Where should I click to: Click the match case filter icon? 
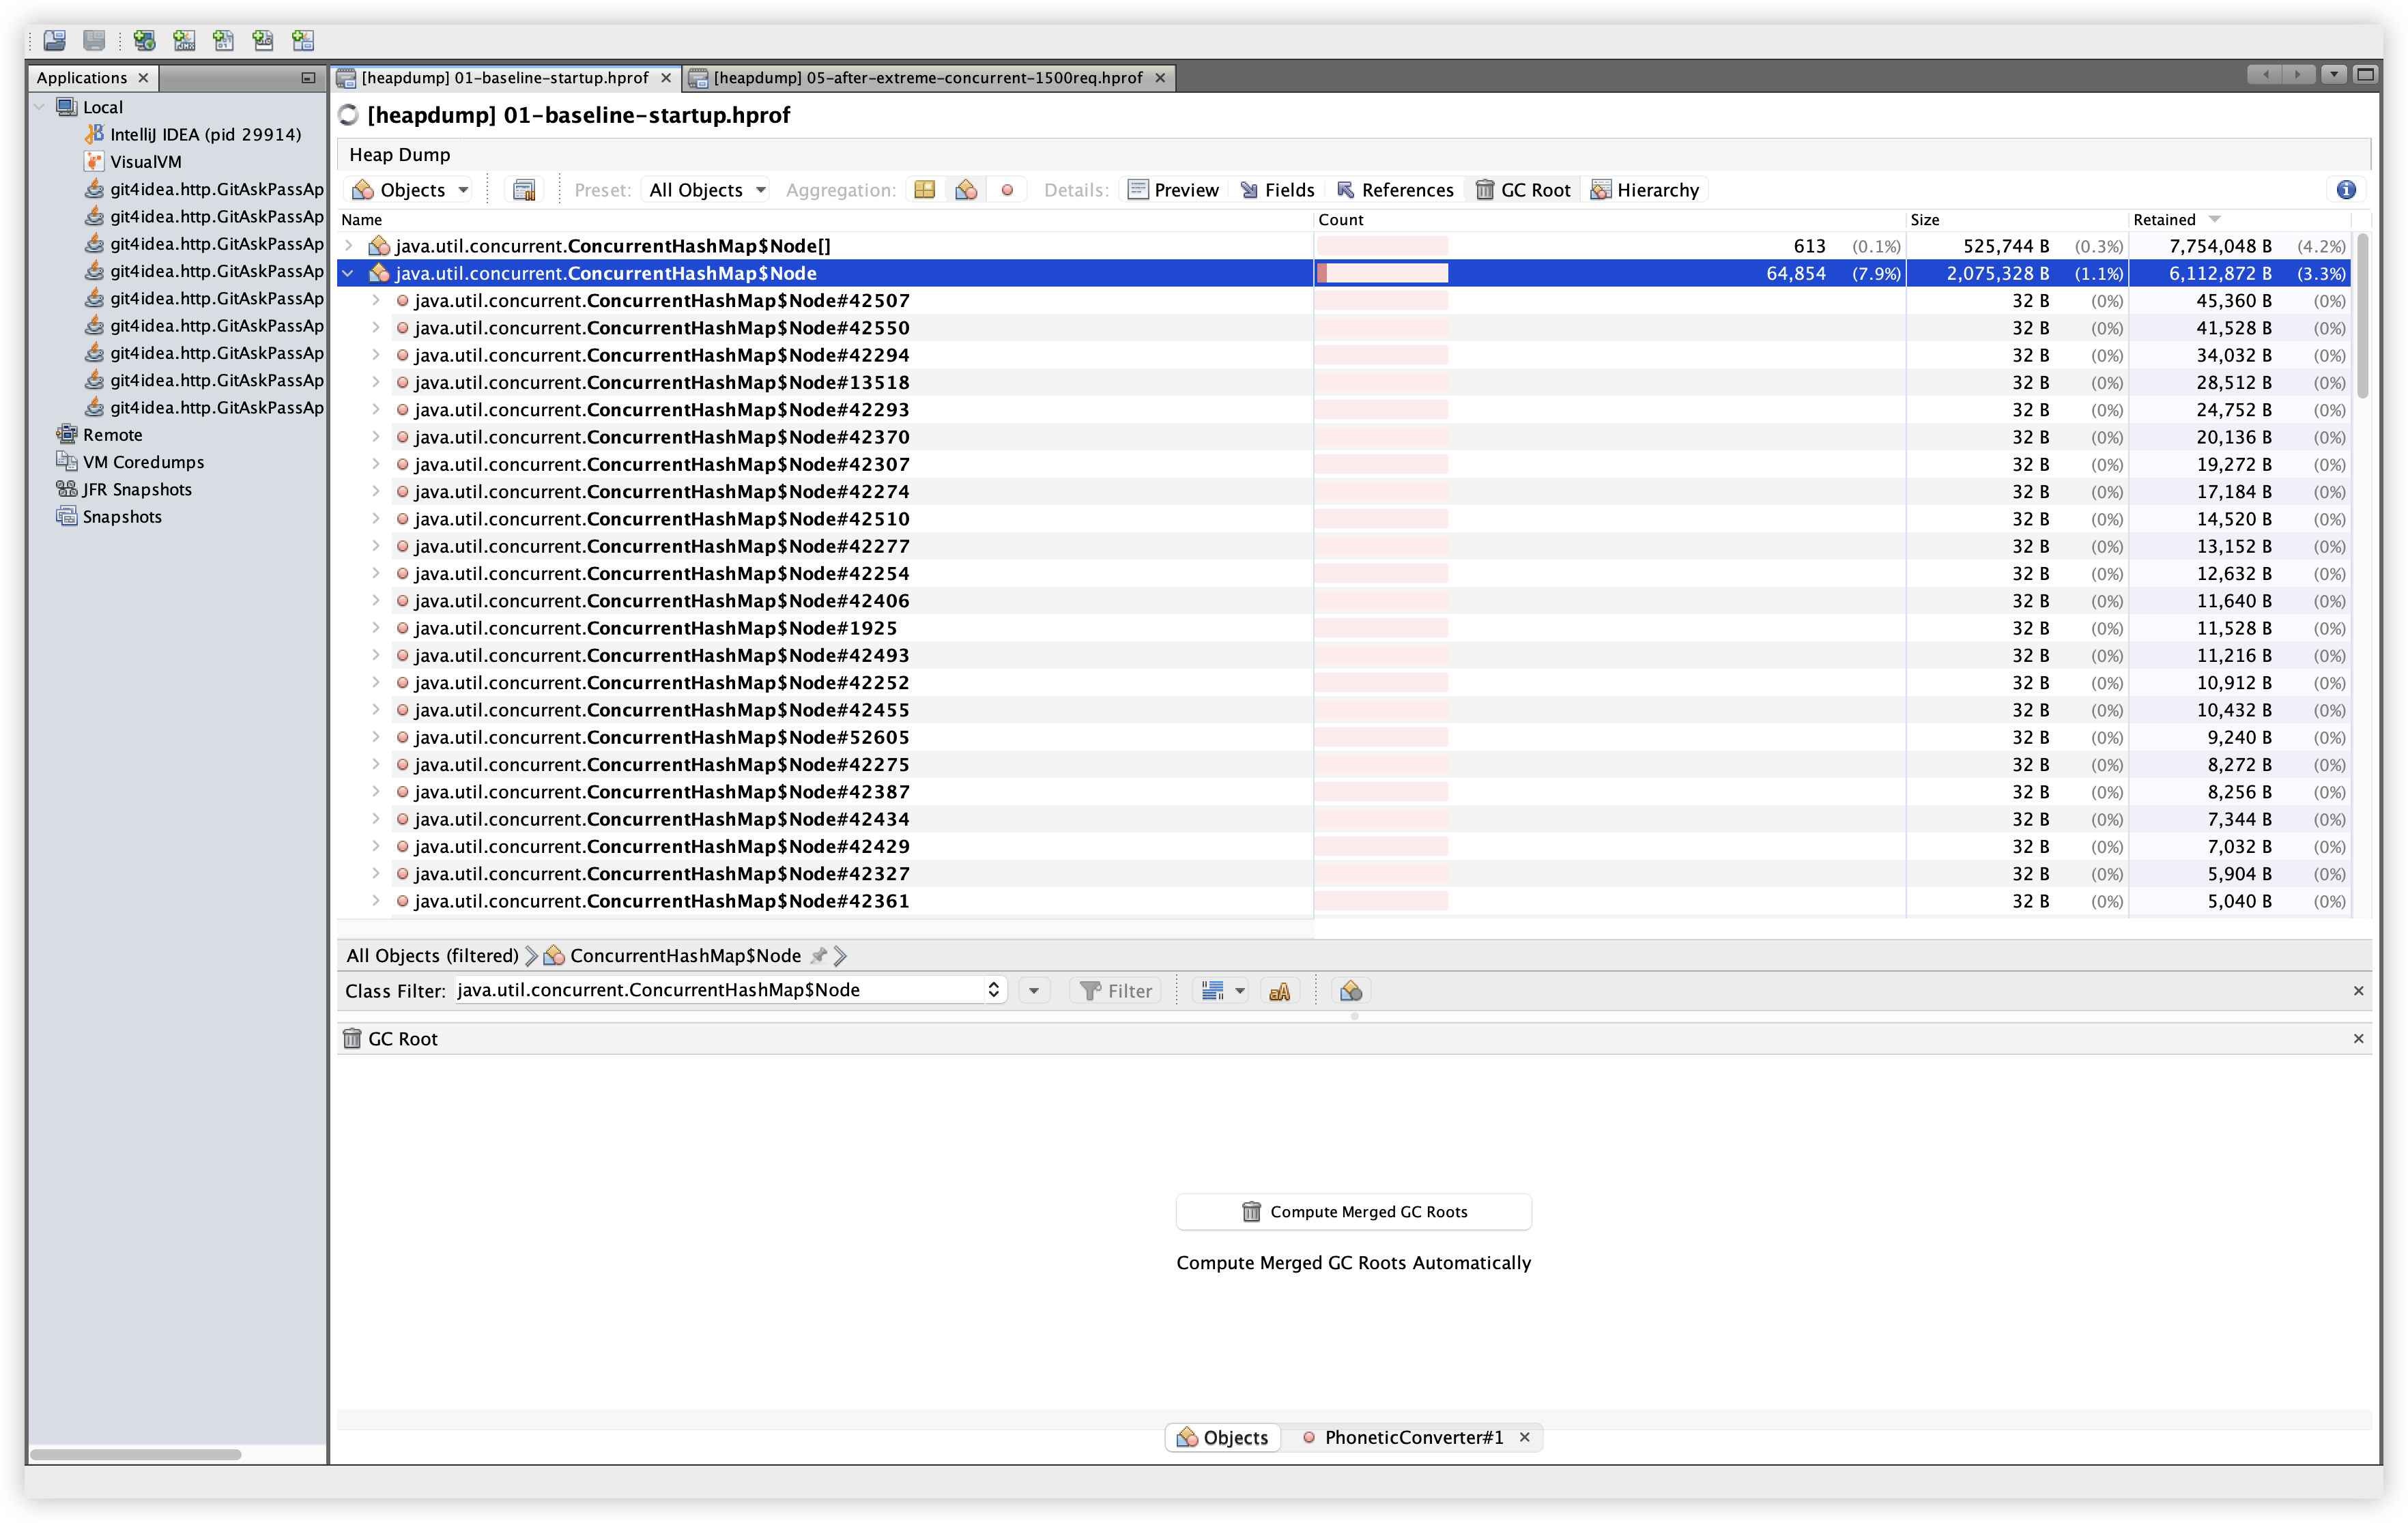(x=1279, y=991)
